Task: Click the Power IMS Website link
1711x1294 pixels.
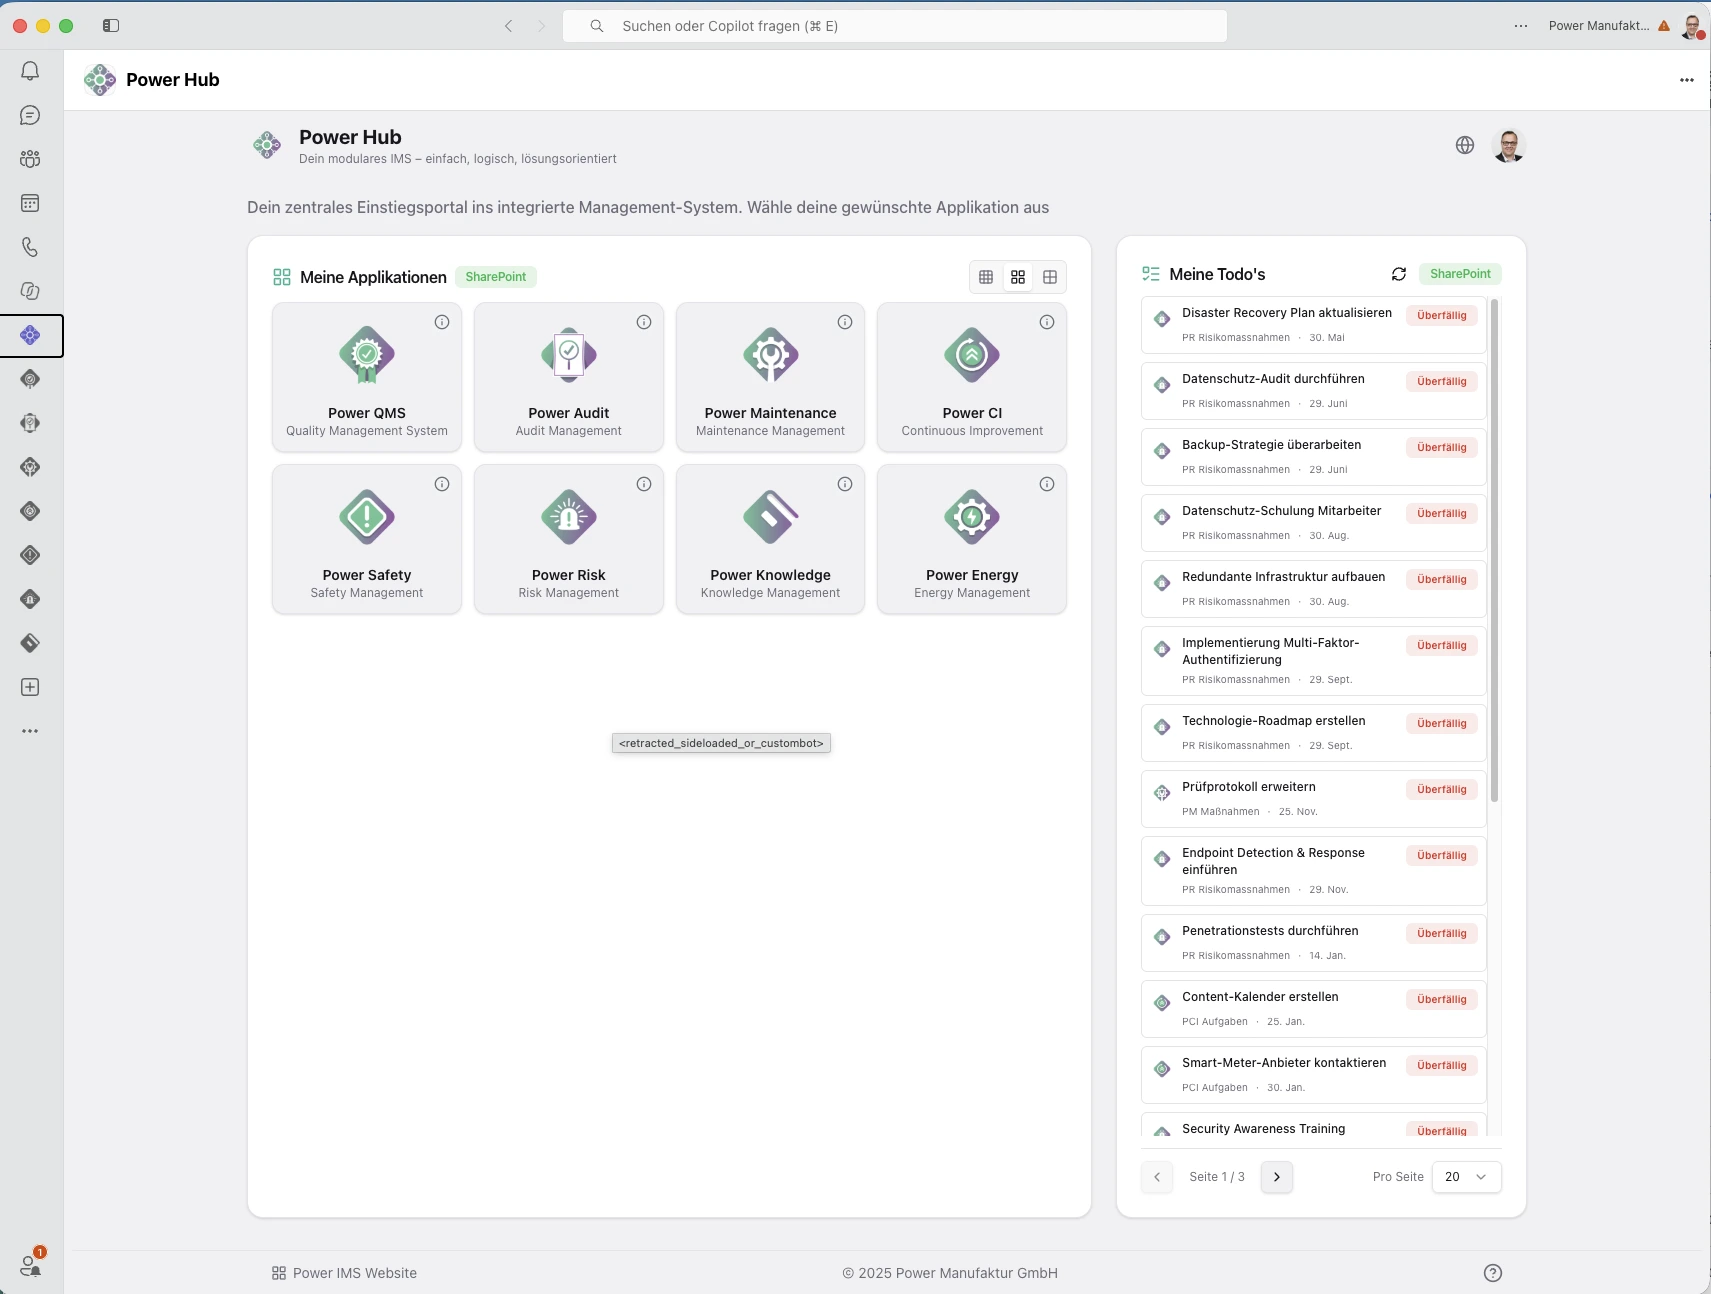Action: (x=344, y=1273)
